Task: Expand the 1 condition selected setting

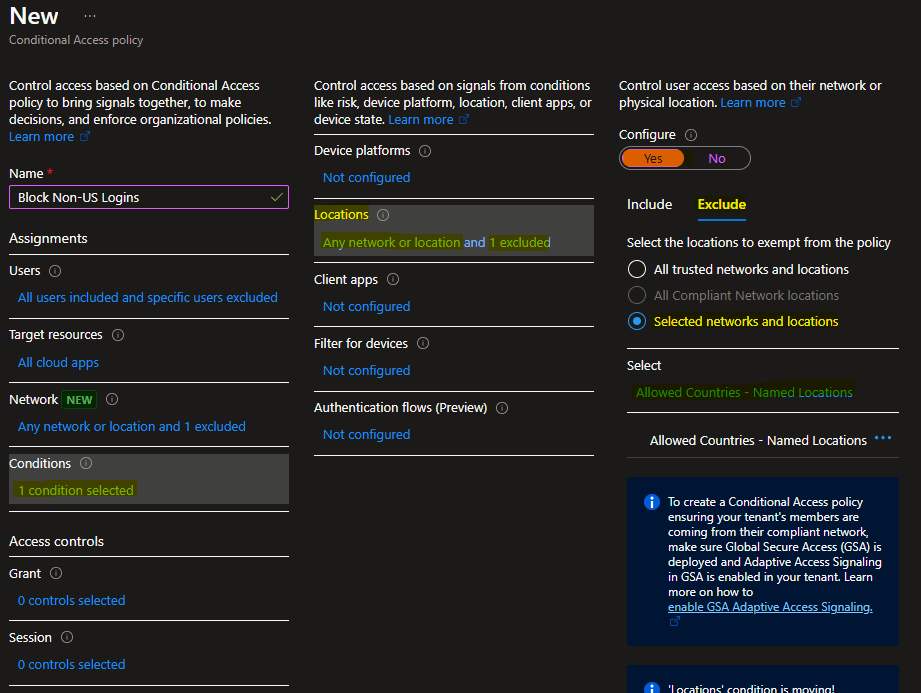Action: 76,490
